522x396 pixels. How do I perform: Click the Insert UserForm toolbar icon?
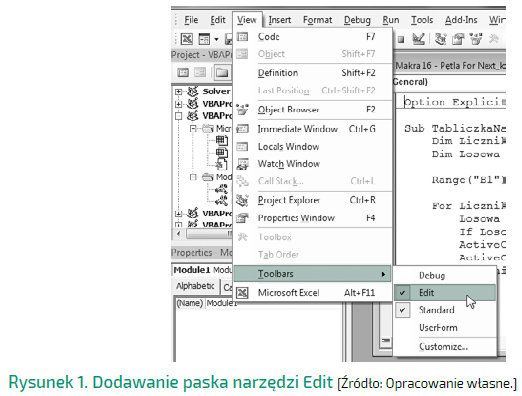[x=204, y=39]
